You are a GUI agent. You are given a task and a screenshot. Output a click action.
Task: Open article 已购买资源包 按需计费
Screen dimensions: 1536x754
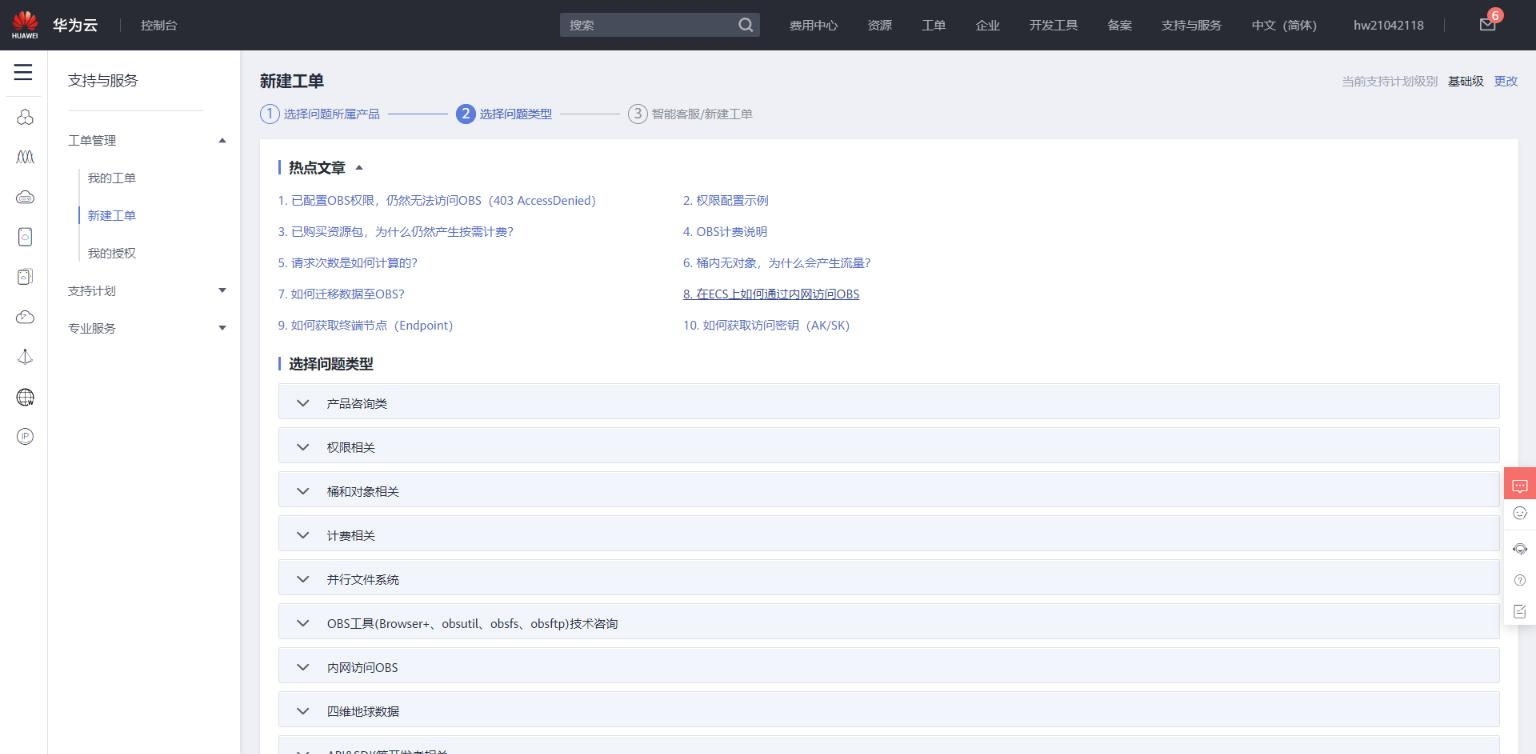[x=395, y=232]
